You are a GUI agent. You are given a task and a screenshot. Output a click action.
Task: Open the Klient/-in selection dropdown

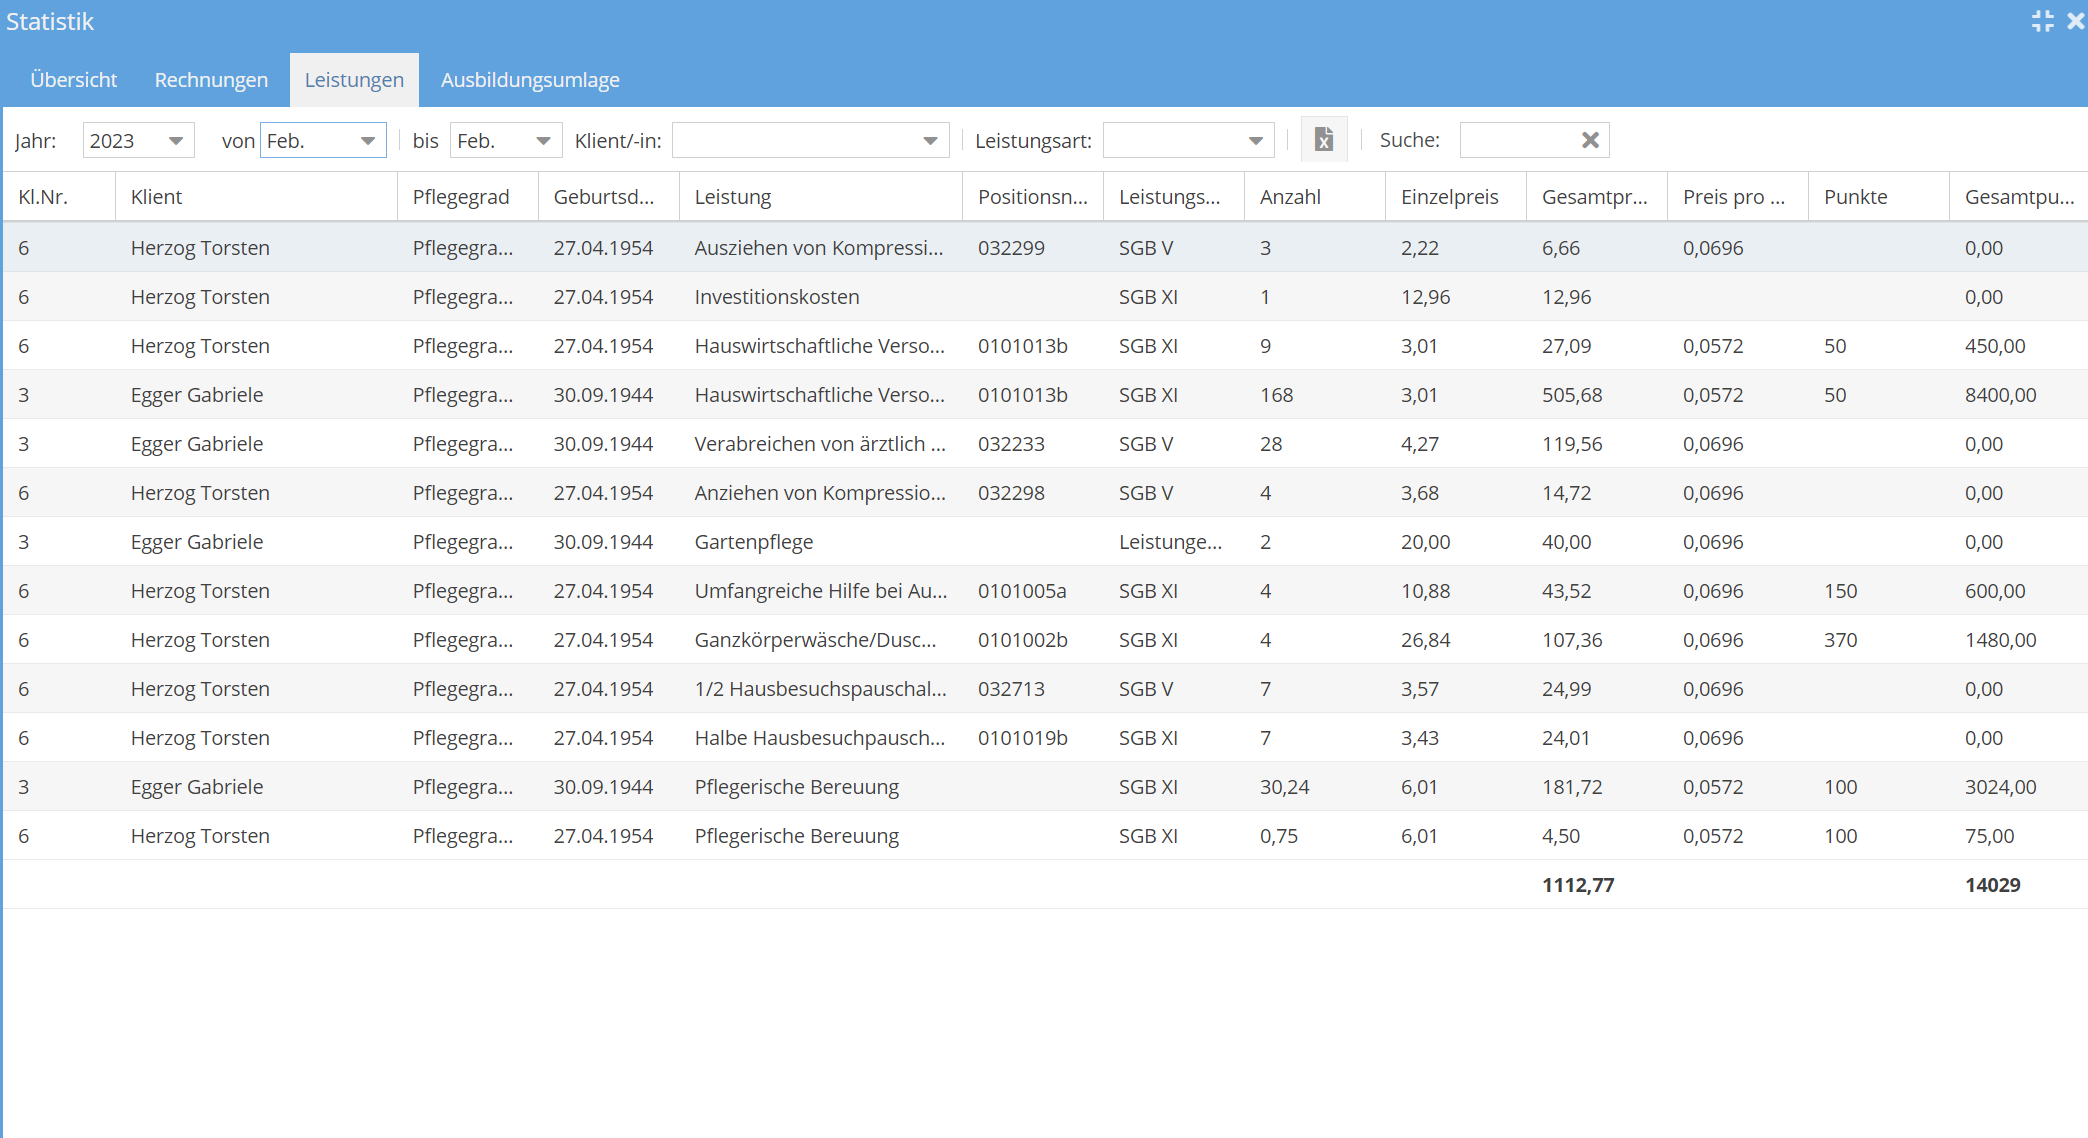(x=930, y=141)
